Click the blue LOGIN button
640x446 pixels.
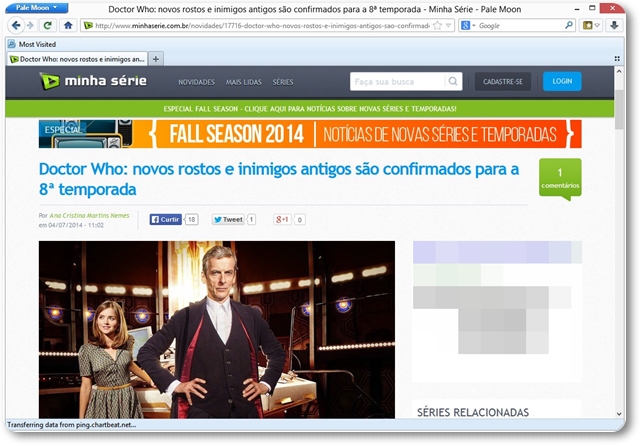(562, 81)
